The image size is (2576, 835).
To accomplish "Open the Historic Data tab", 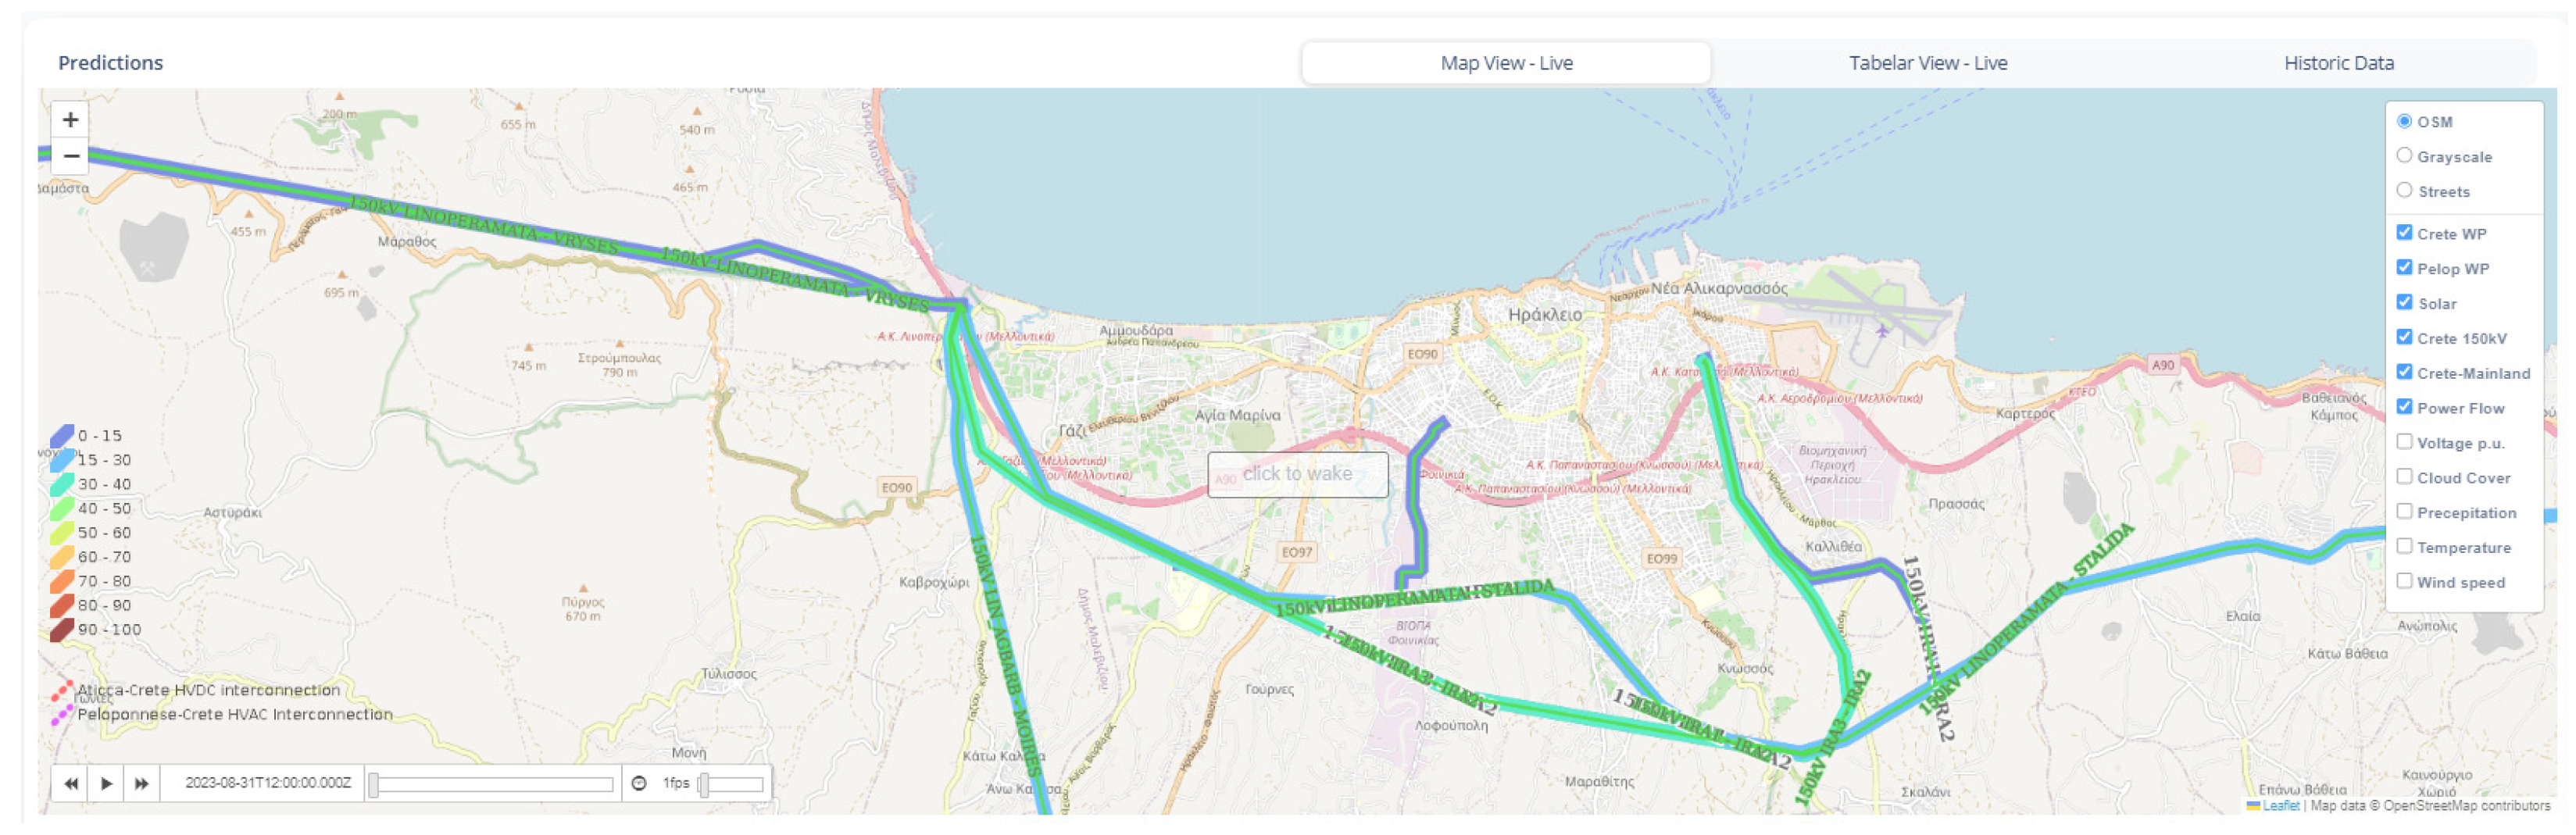I will pyautogui.click(x=2339, y=63).
